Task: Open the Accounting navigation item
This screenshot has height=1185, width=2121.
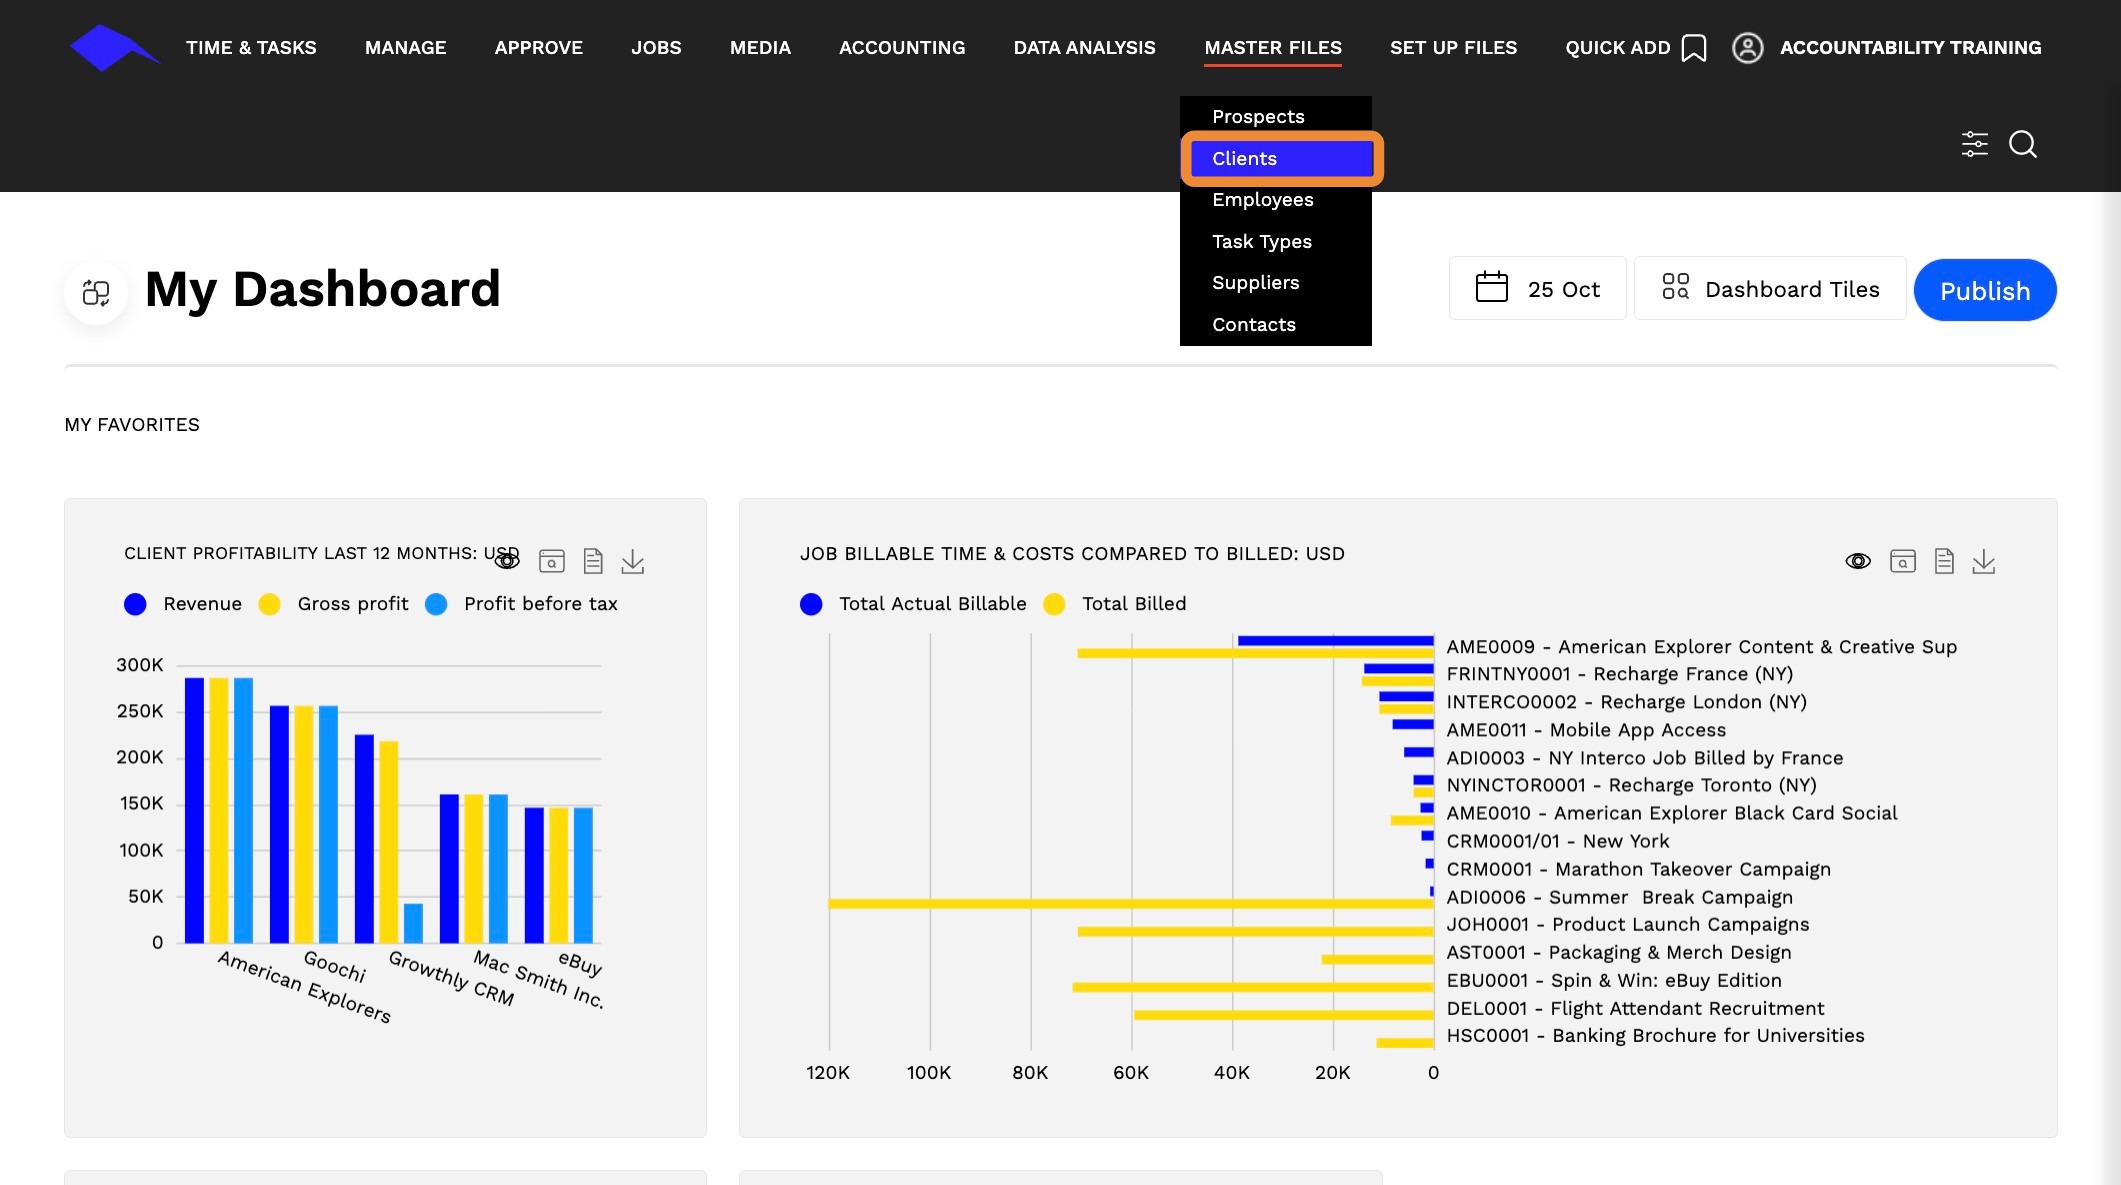Action: (x=901, y=48)
